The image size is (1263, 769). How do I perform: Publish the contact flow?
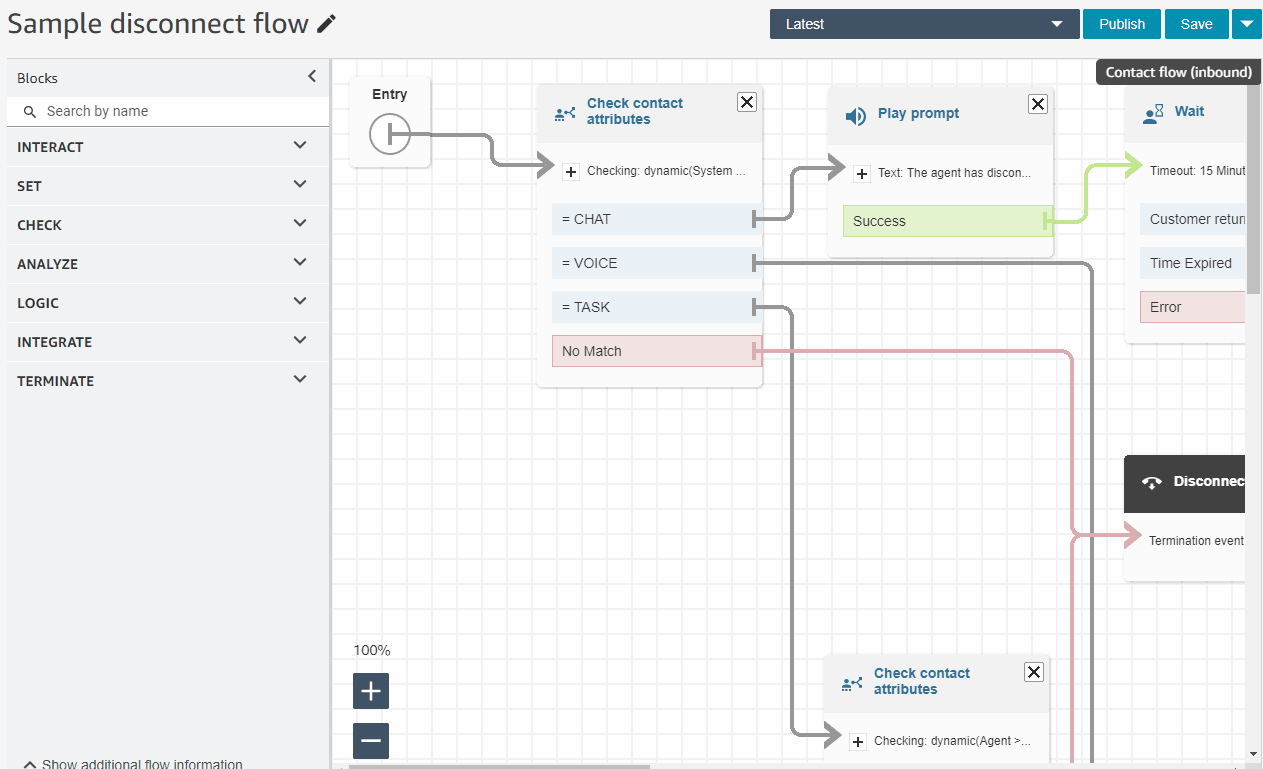1121,24
